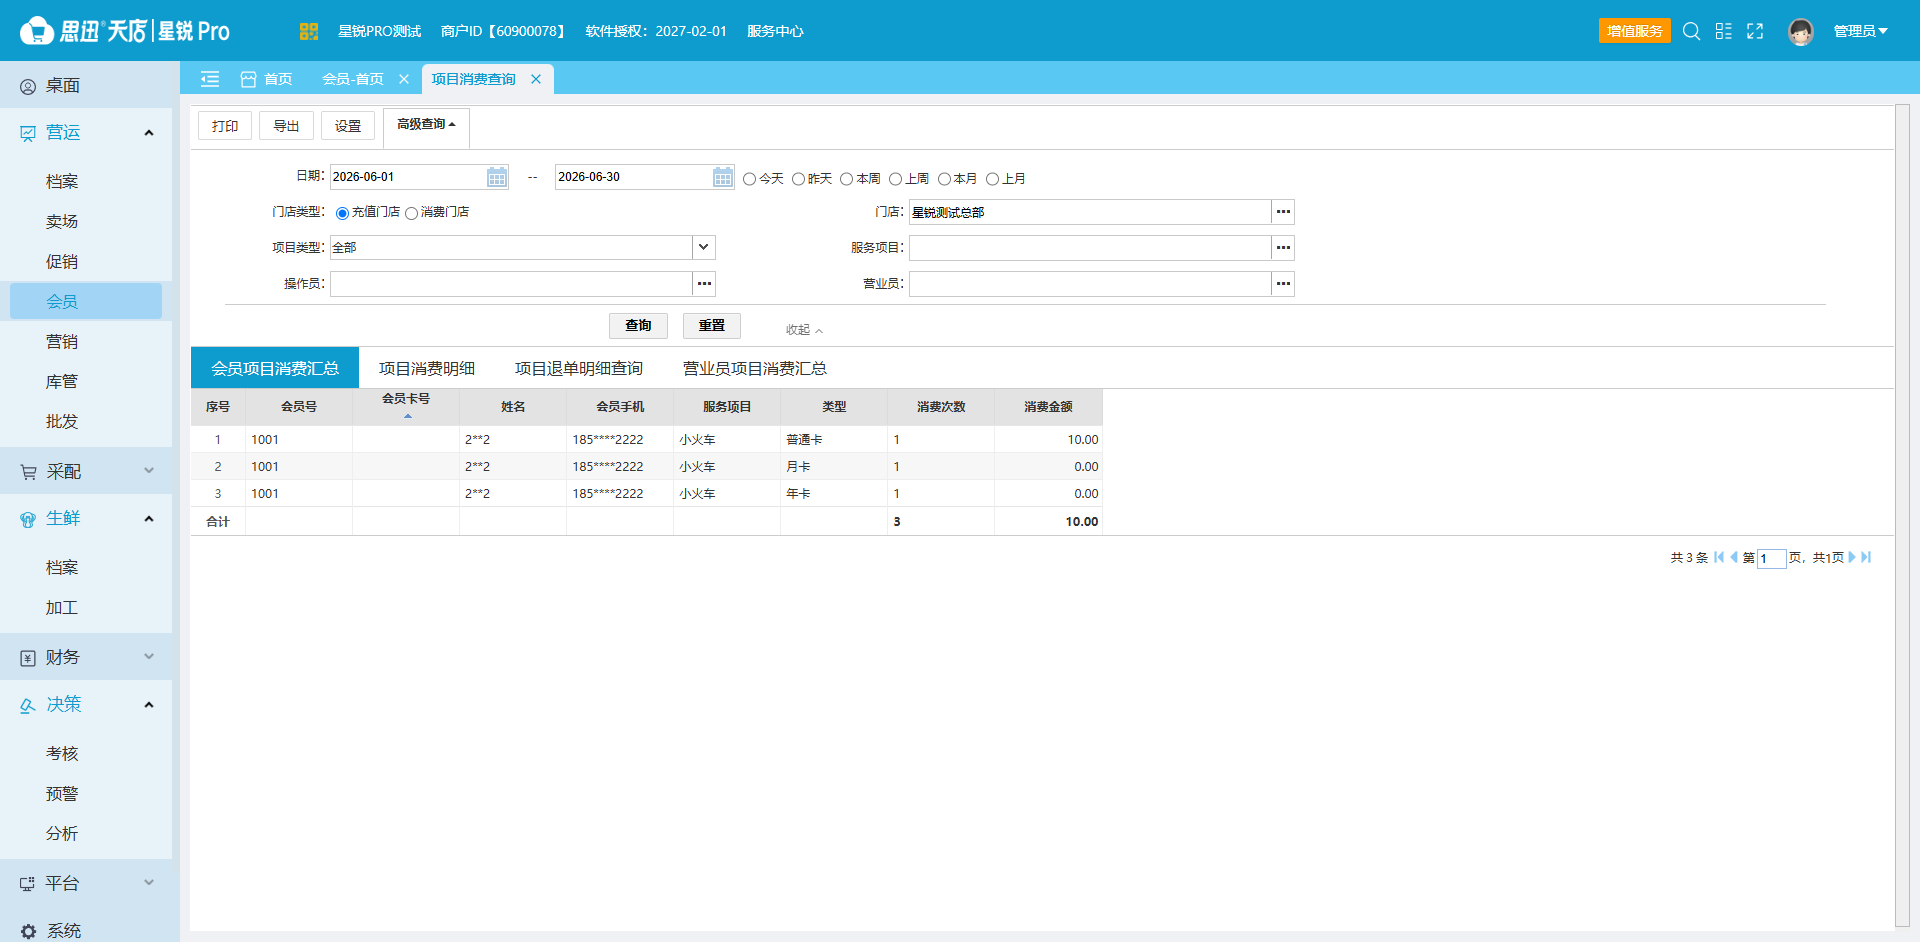Switch to 项目消费明细 tab
This screenshot has width=1920, height=942.
point(427,369)
